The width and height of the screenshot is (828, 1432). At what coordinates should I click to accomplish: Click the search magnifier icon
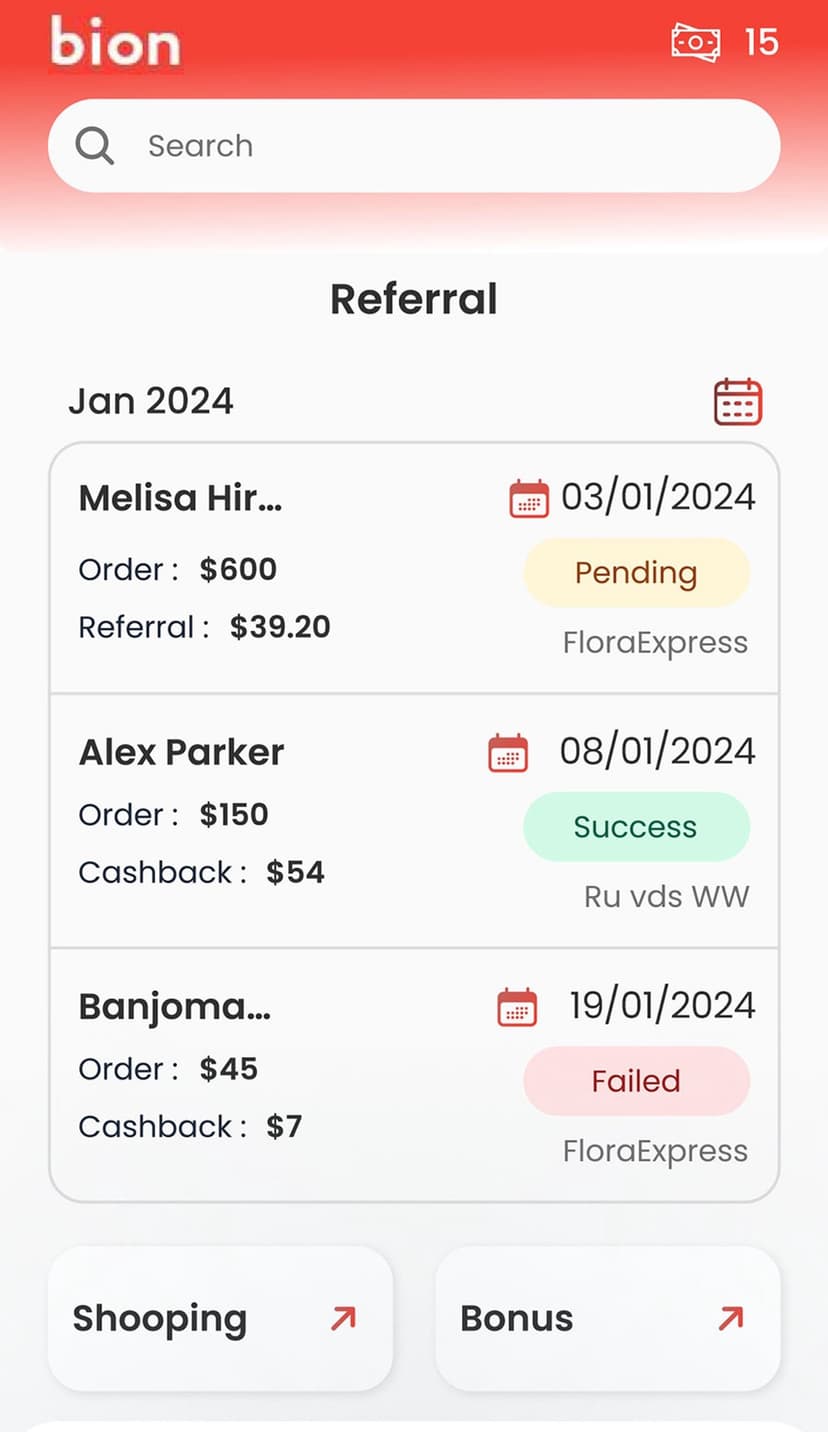[x=95, y=146]
